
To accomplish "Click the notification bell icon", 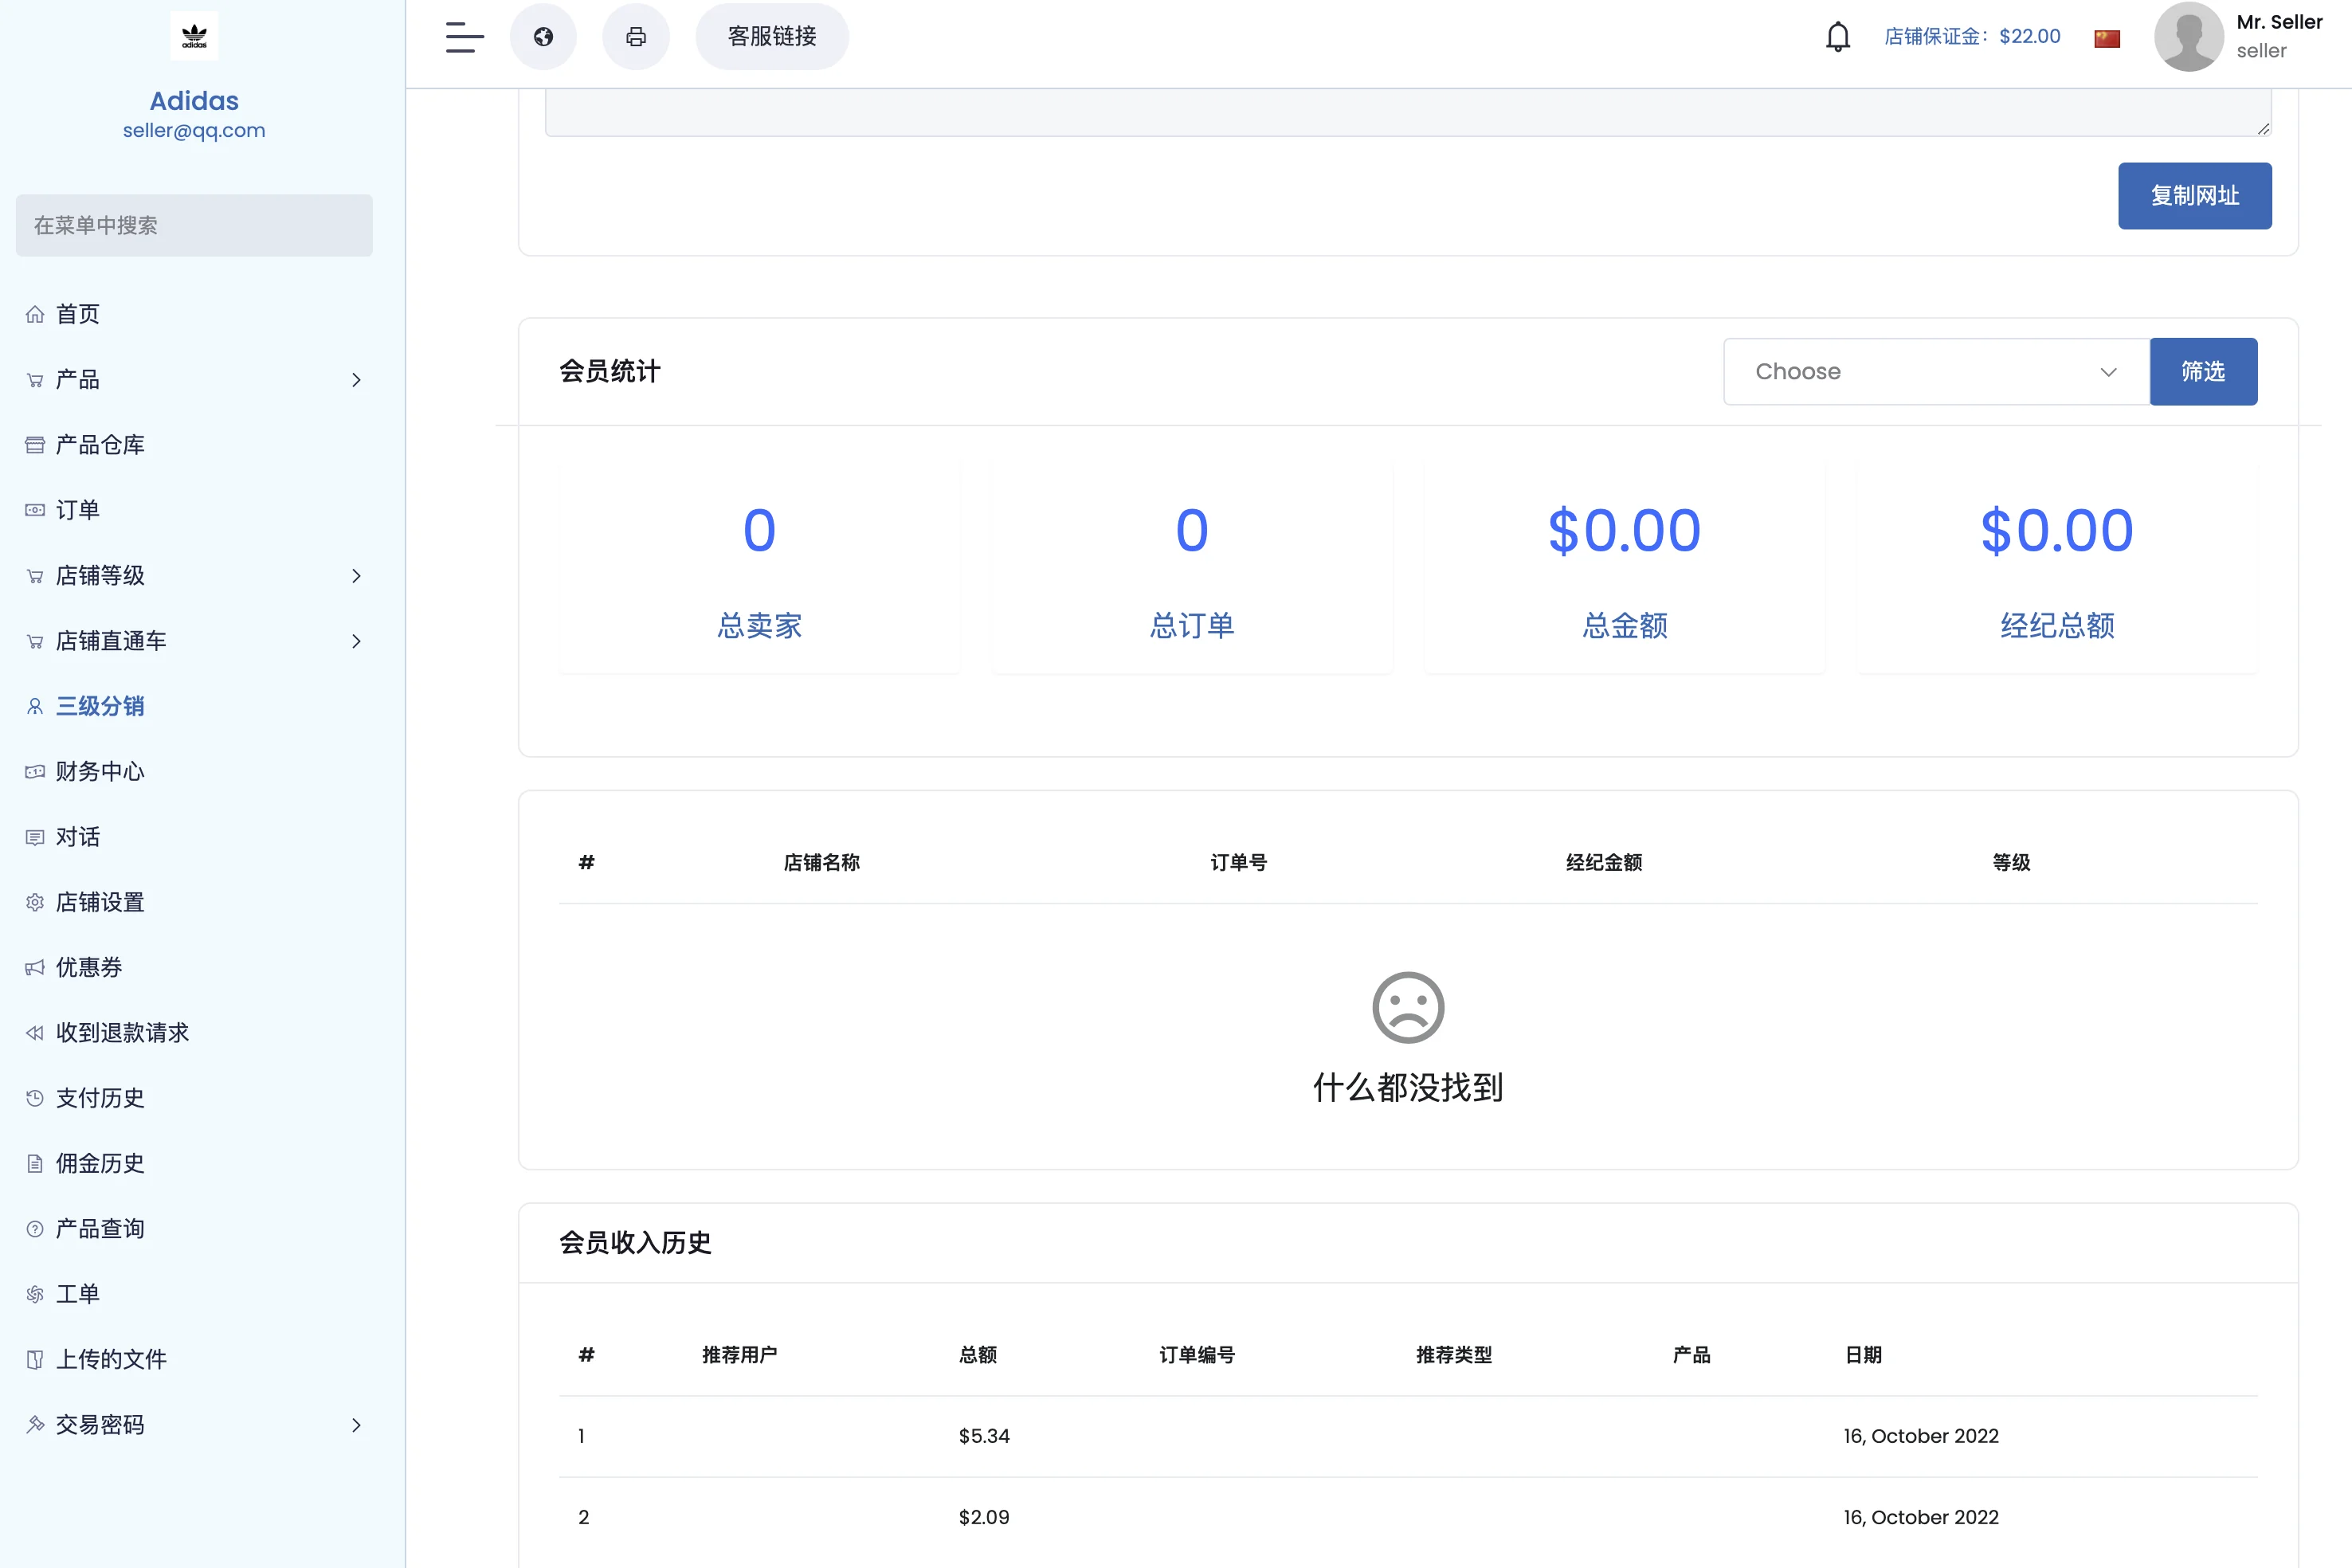I will coord(1837,37).
